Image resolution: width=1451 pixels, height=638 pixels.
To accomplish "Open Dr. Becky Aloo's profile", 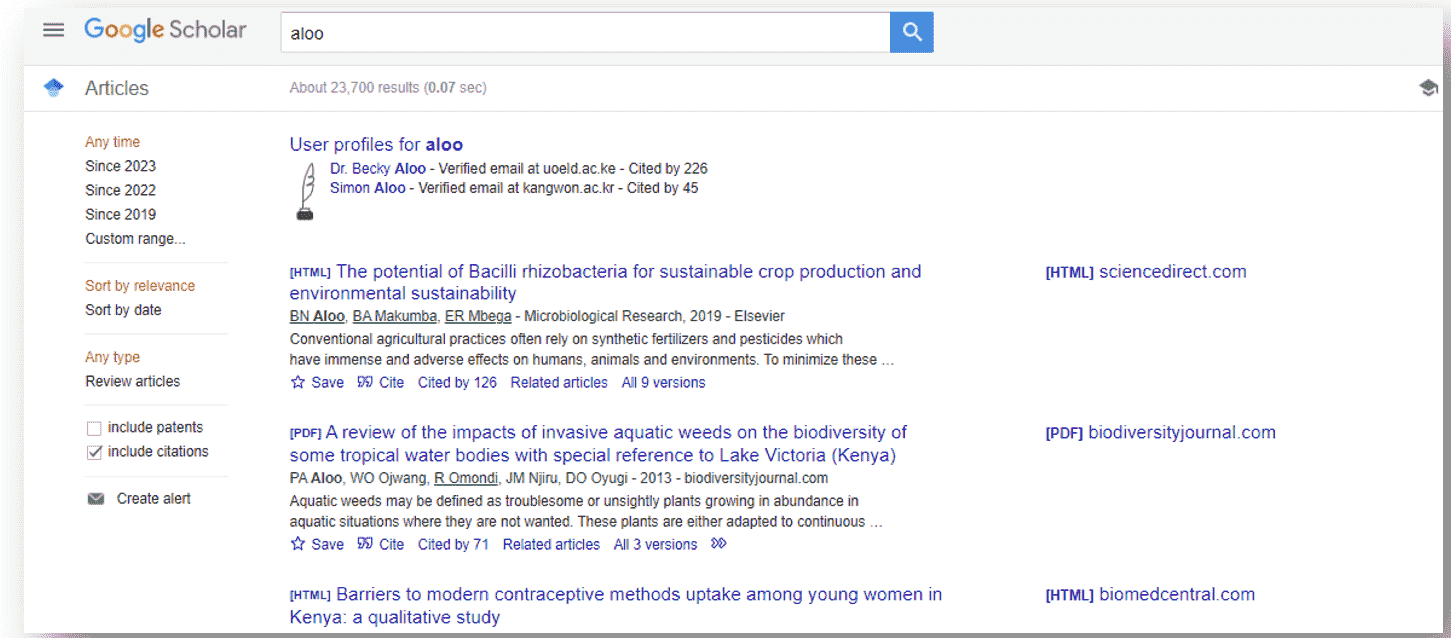I will click(x=378, y=168).
